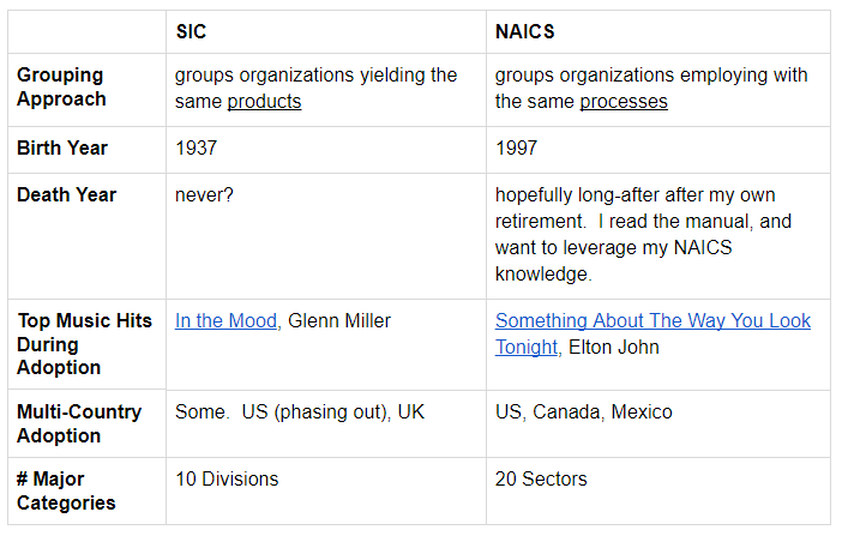Click the 20 Sectors cell
This screenshot has width=842, height=536.
point(658,491)
